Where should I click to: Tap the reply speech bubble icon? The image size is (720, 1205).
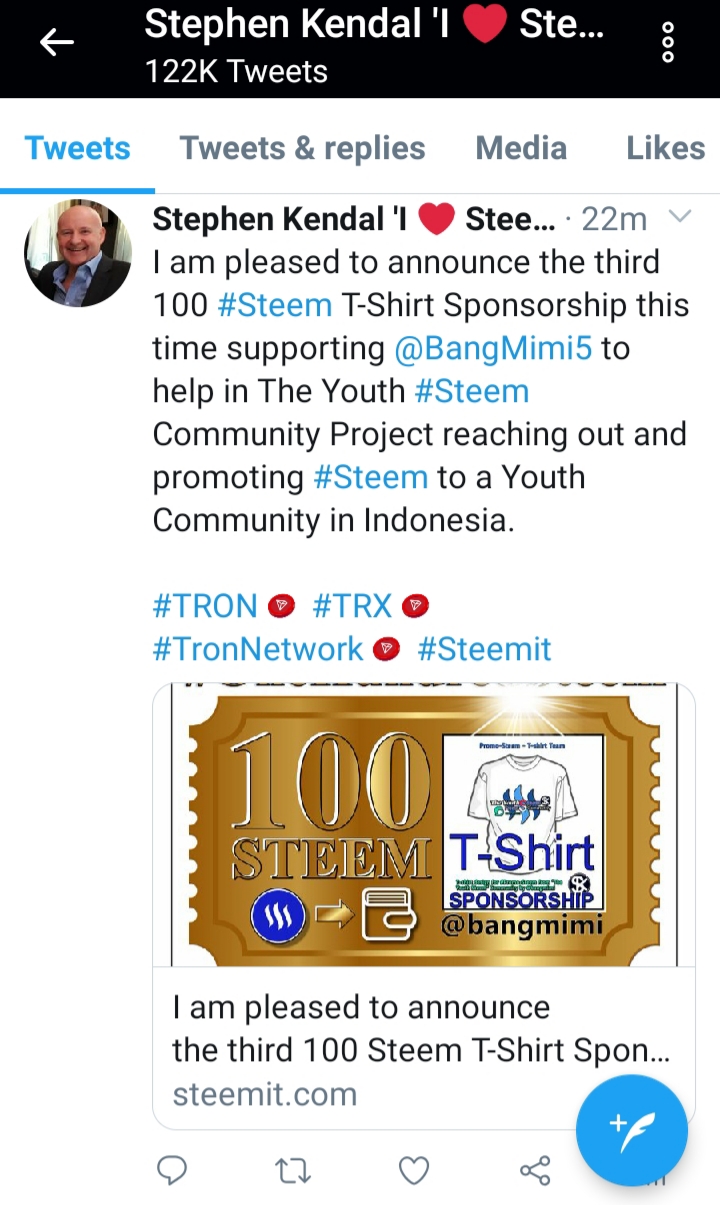(x=173, y=1169)
